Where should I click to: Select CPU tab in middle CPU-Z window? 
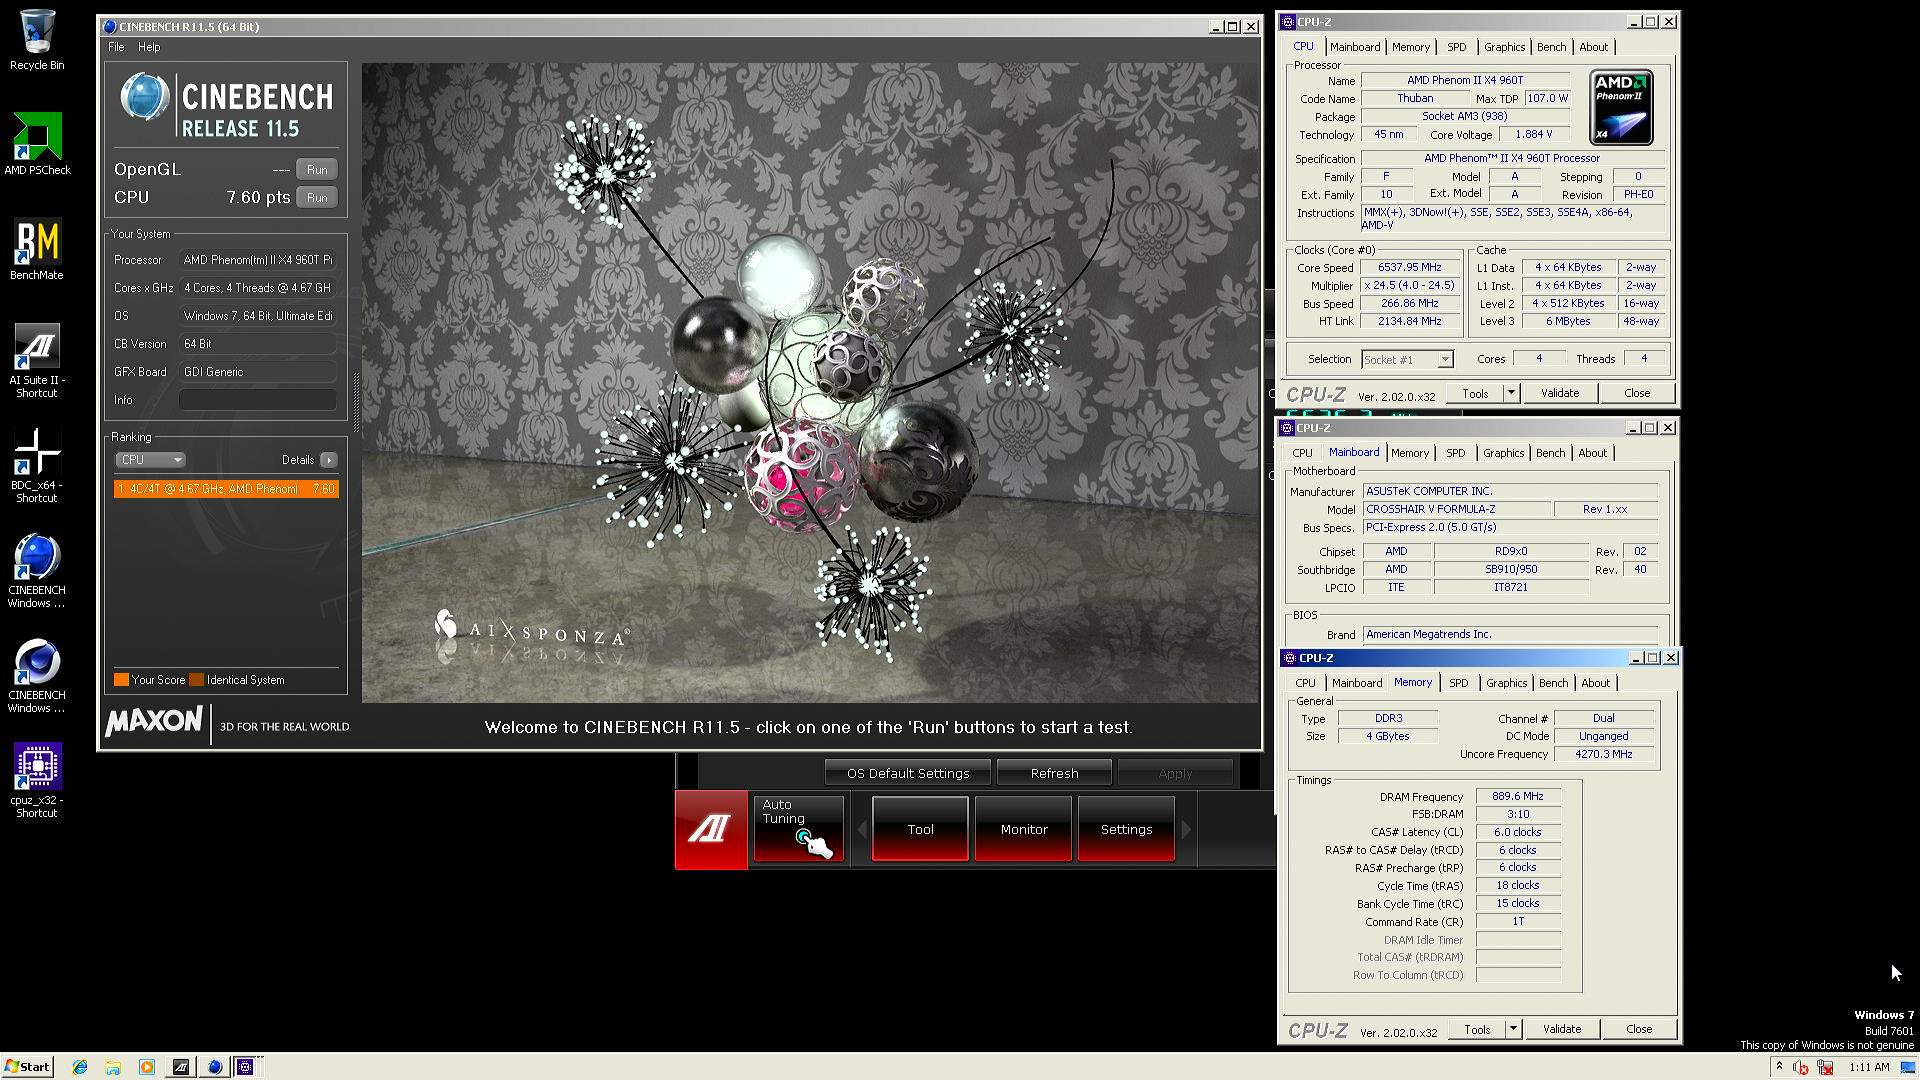click(x=1302, y=453)
